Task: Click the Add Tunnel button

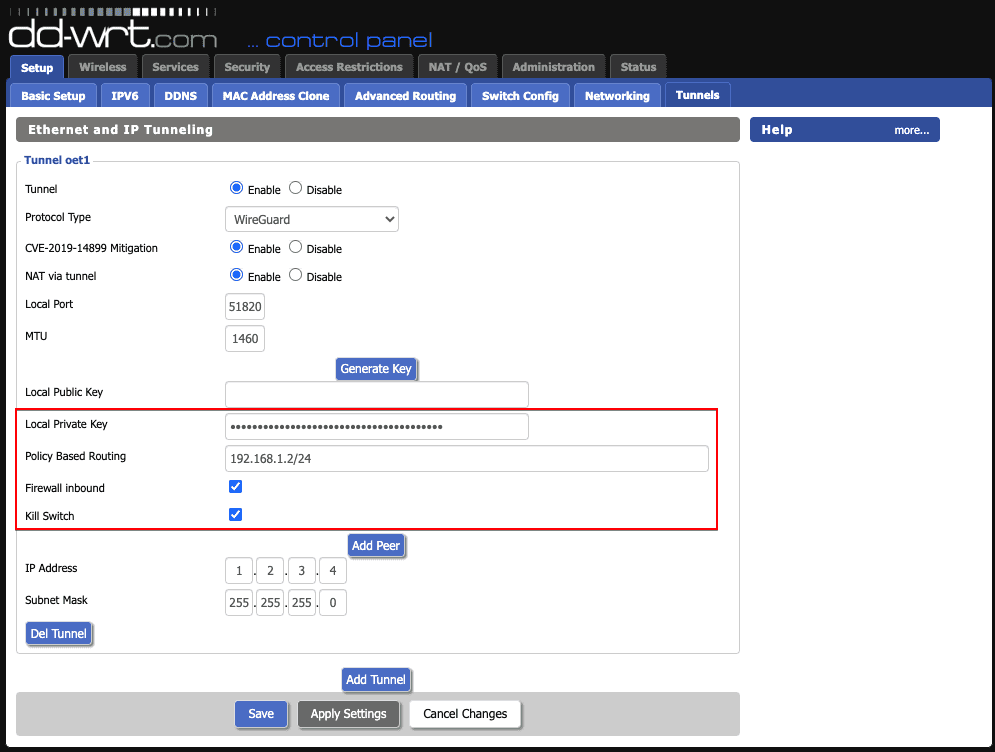Action: 375,679
